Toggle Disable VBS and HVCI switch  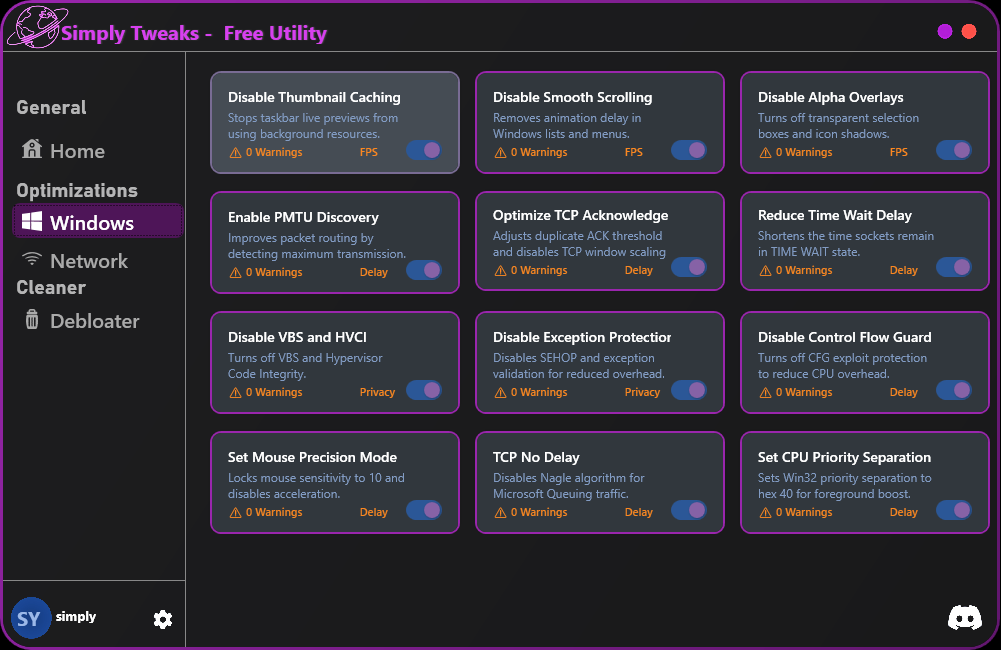424,390
